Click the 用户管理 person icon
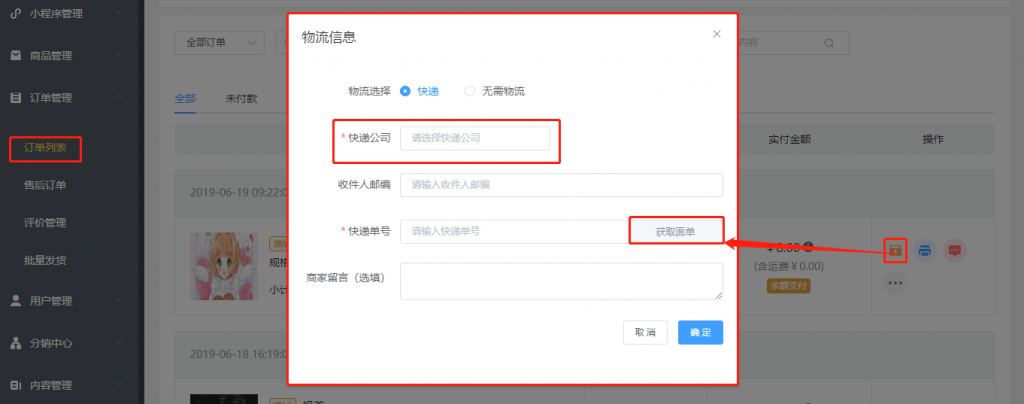This screenshot has width=1024, height=404. click(x=16, y=301)
